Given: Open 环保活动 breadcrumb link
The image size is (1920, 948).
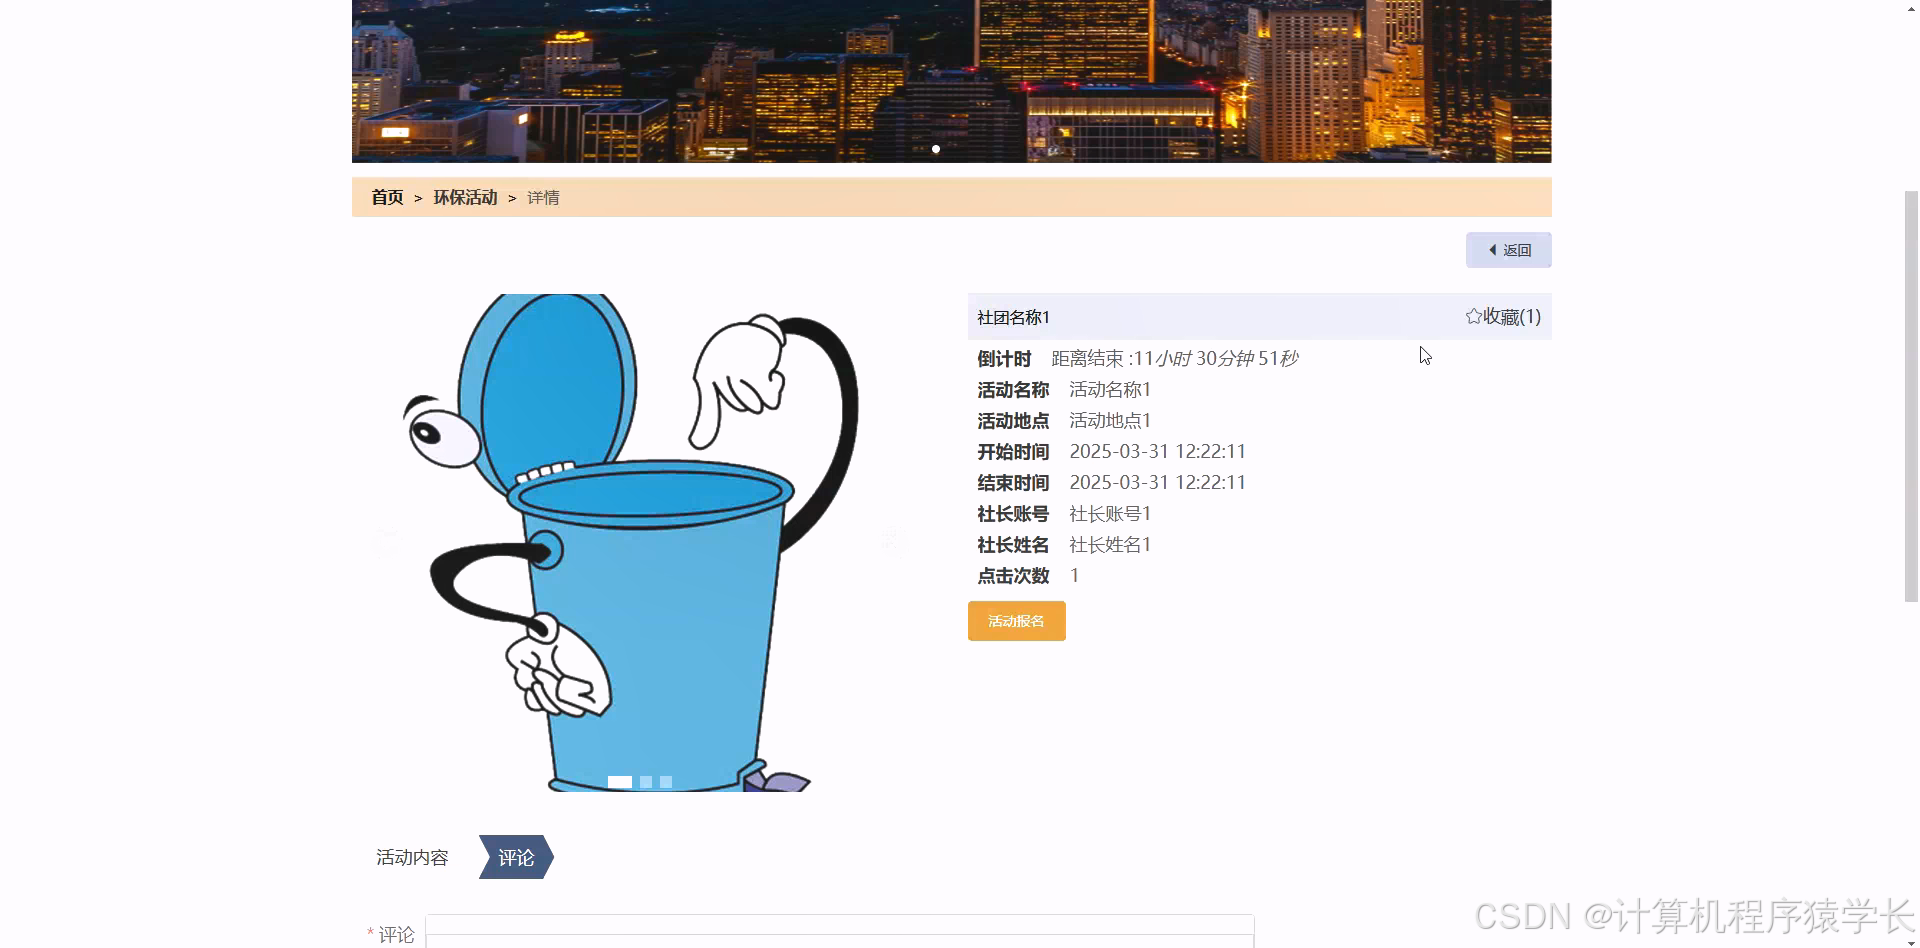Looking at the screenshot, I should pyautogui.click(x=465, y=197).
